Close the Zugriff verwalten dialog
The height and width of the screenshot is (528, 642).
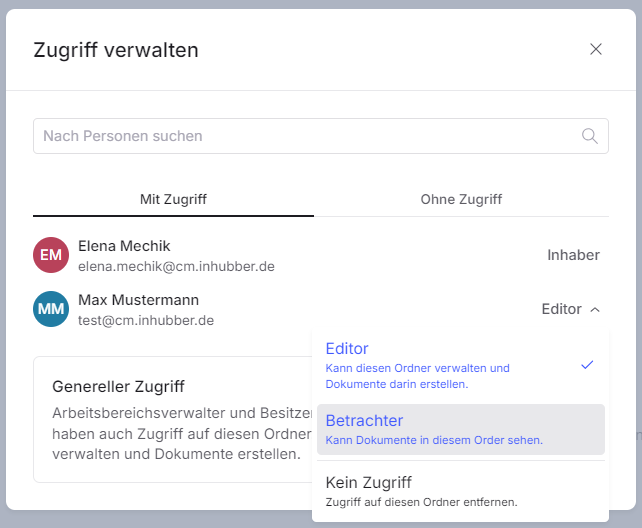[x=596, y=50]
